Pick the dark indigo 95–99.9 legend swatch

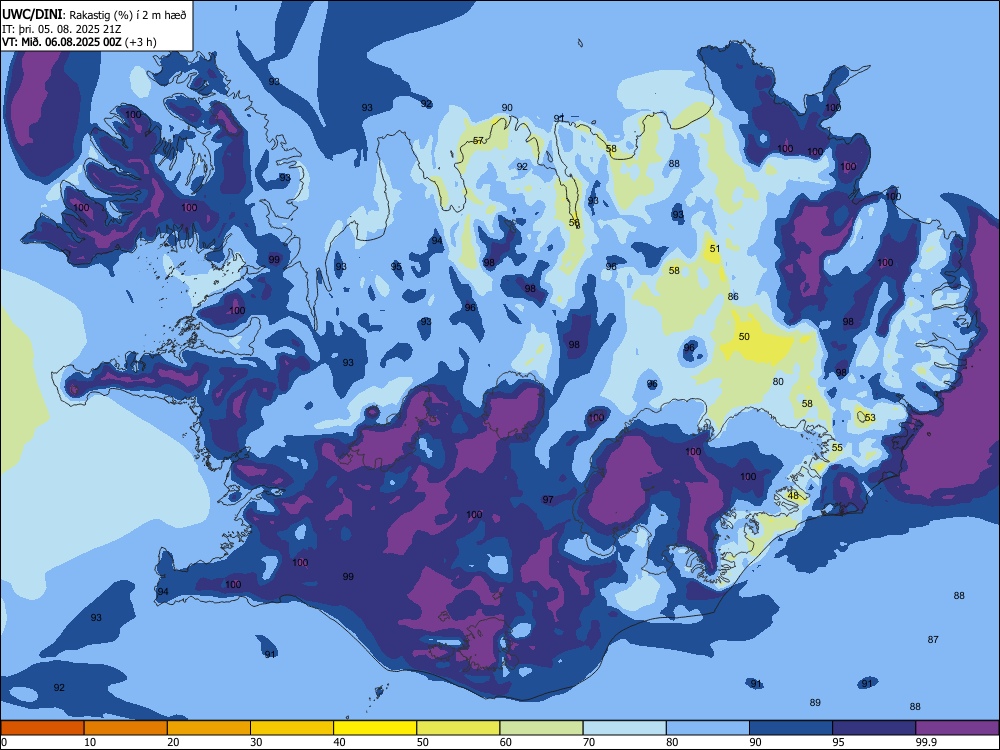point(874,728)
